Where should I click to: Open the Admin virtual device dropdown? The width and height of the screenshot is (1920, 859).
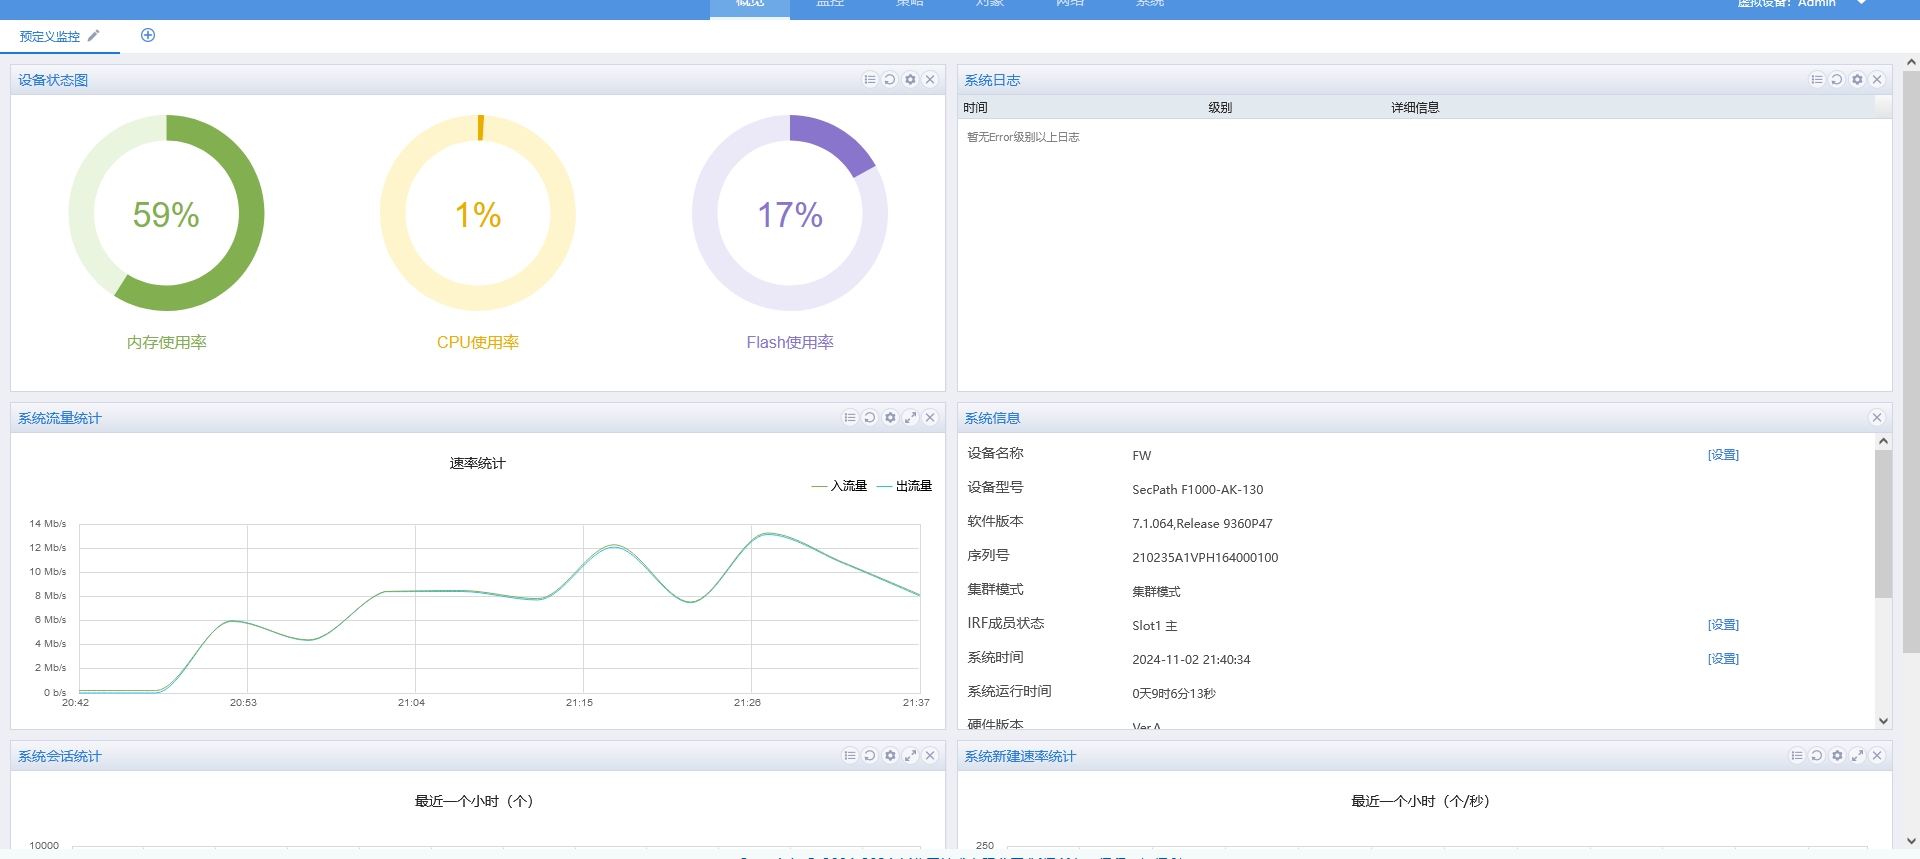1861,4
